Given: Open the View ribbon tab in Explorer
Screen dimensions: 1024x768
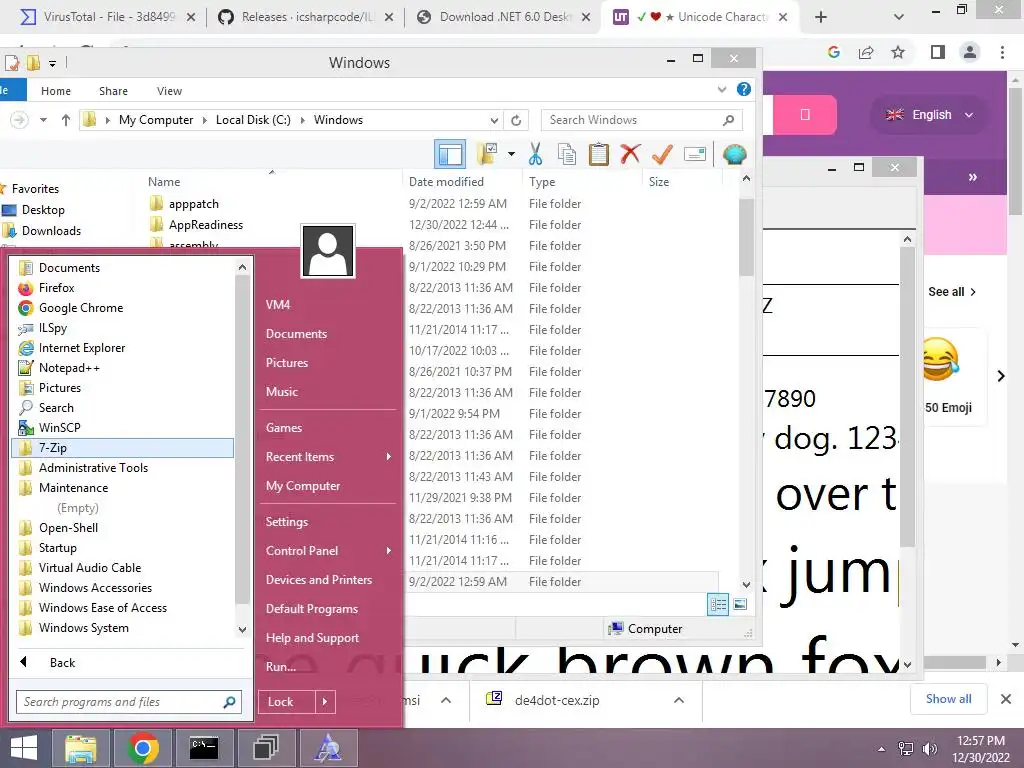Looking at the screenshot, I should (169, 91).
